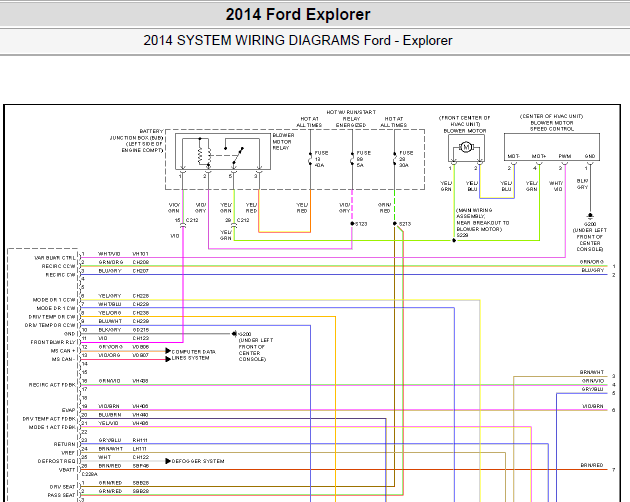Click the arrow pointing to 'DEFOGGER SYSTEM'

pos(168,461)
